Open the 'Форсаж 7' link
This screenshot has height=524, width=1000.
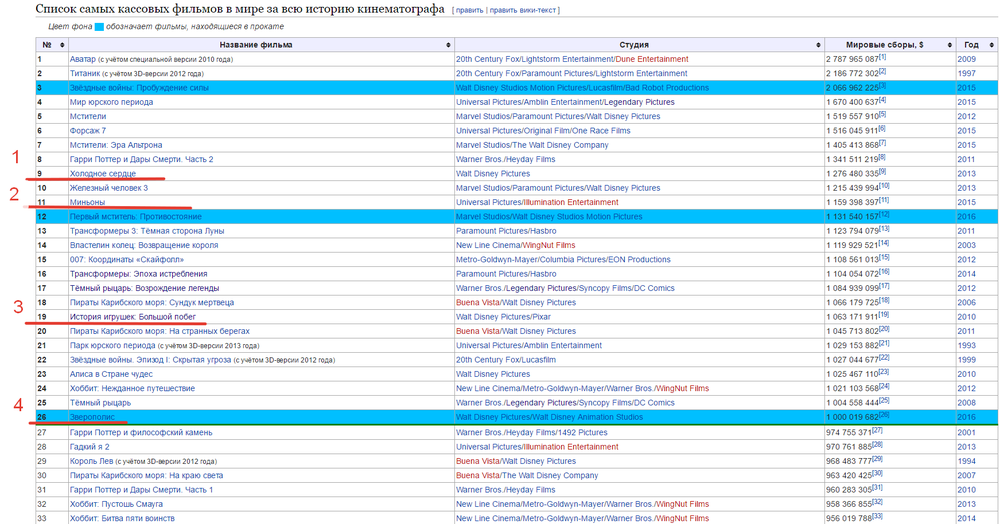point(88,131)
